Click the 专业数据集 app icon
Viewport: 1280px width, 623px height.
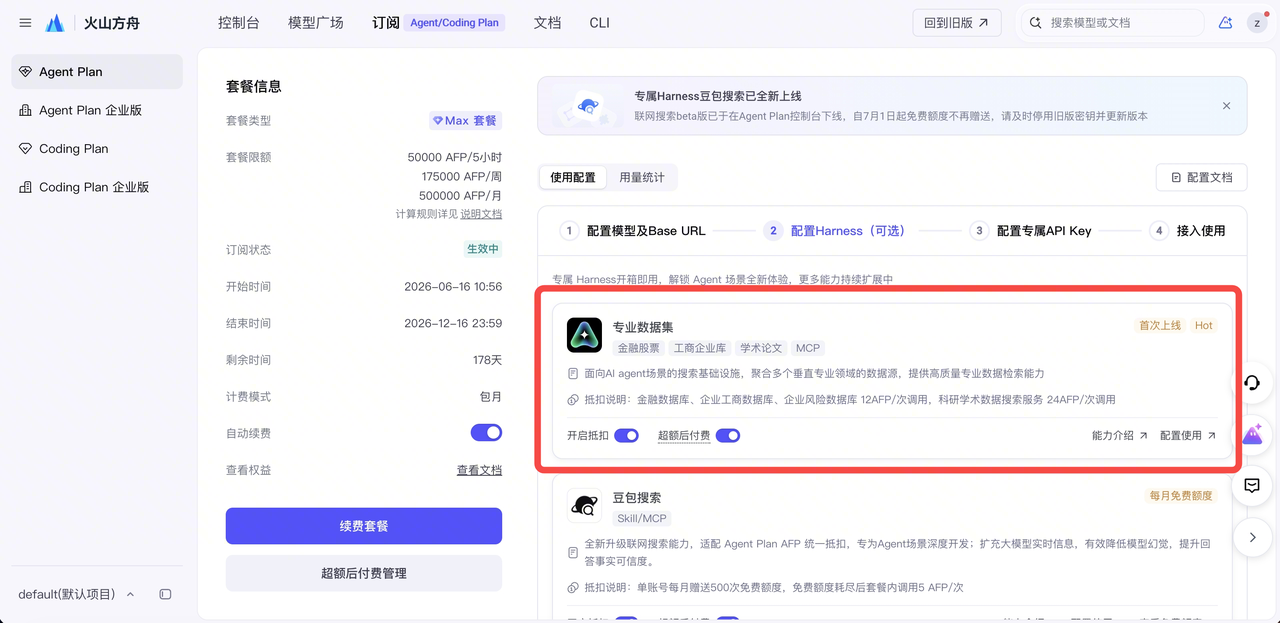pyautogui.click(x=584, y=335)
